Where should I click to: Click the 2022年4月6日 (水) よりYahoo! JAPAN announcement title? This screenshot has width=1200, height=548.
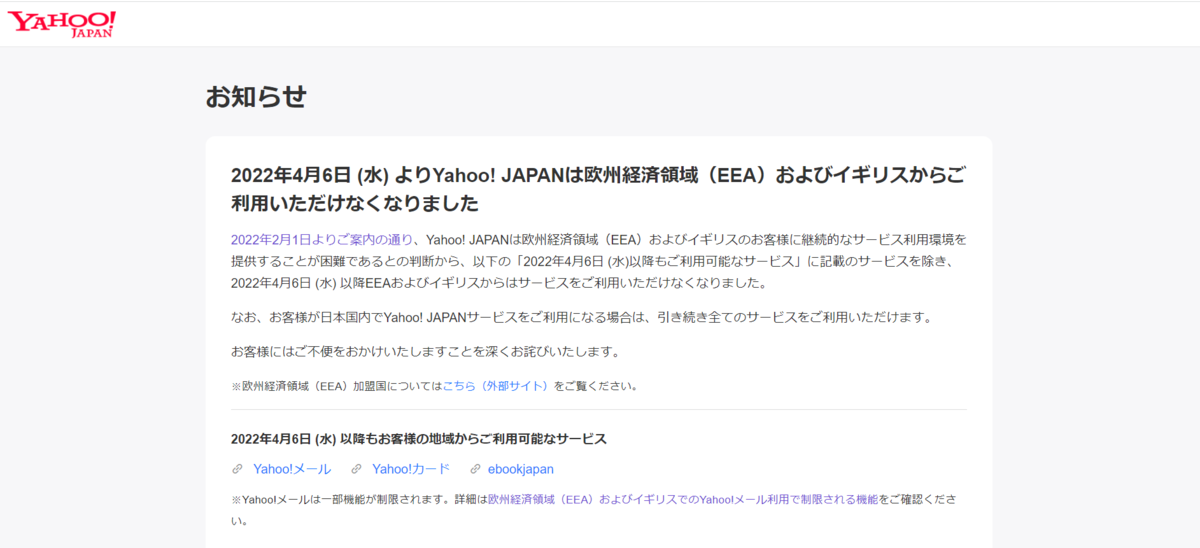click(x=598, y=189)
